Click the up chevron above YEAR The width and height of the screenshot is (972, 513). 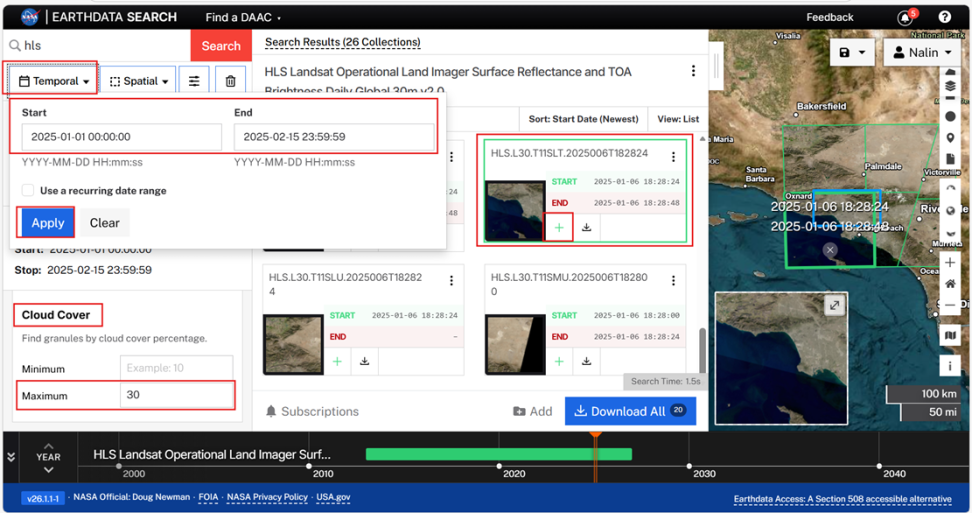[x=48, y=446]
